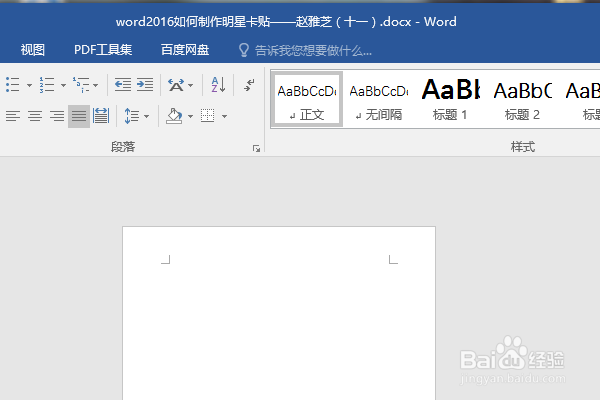
Task: Open borders dropdown arrow
Action: pyautogui.click(x=225, y=116)
